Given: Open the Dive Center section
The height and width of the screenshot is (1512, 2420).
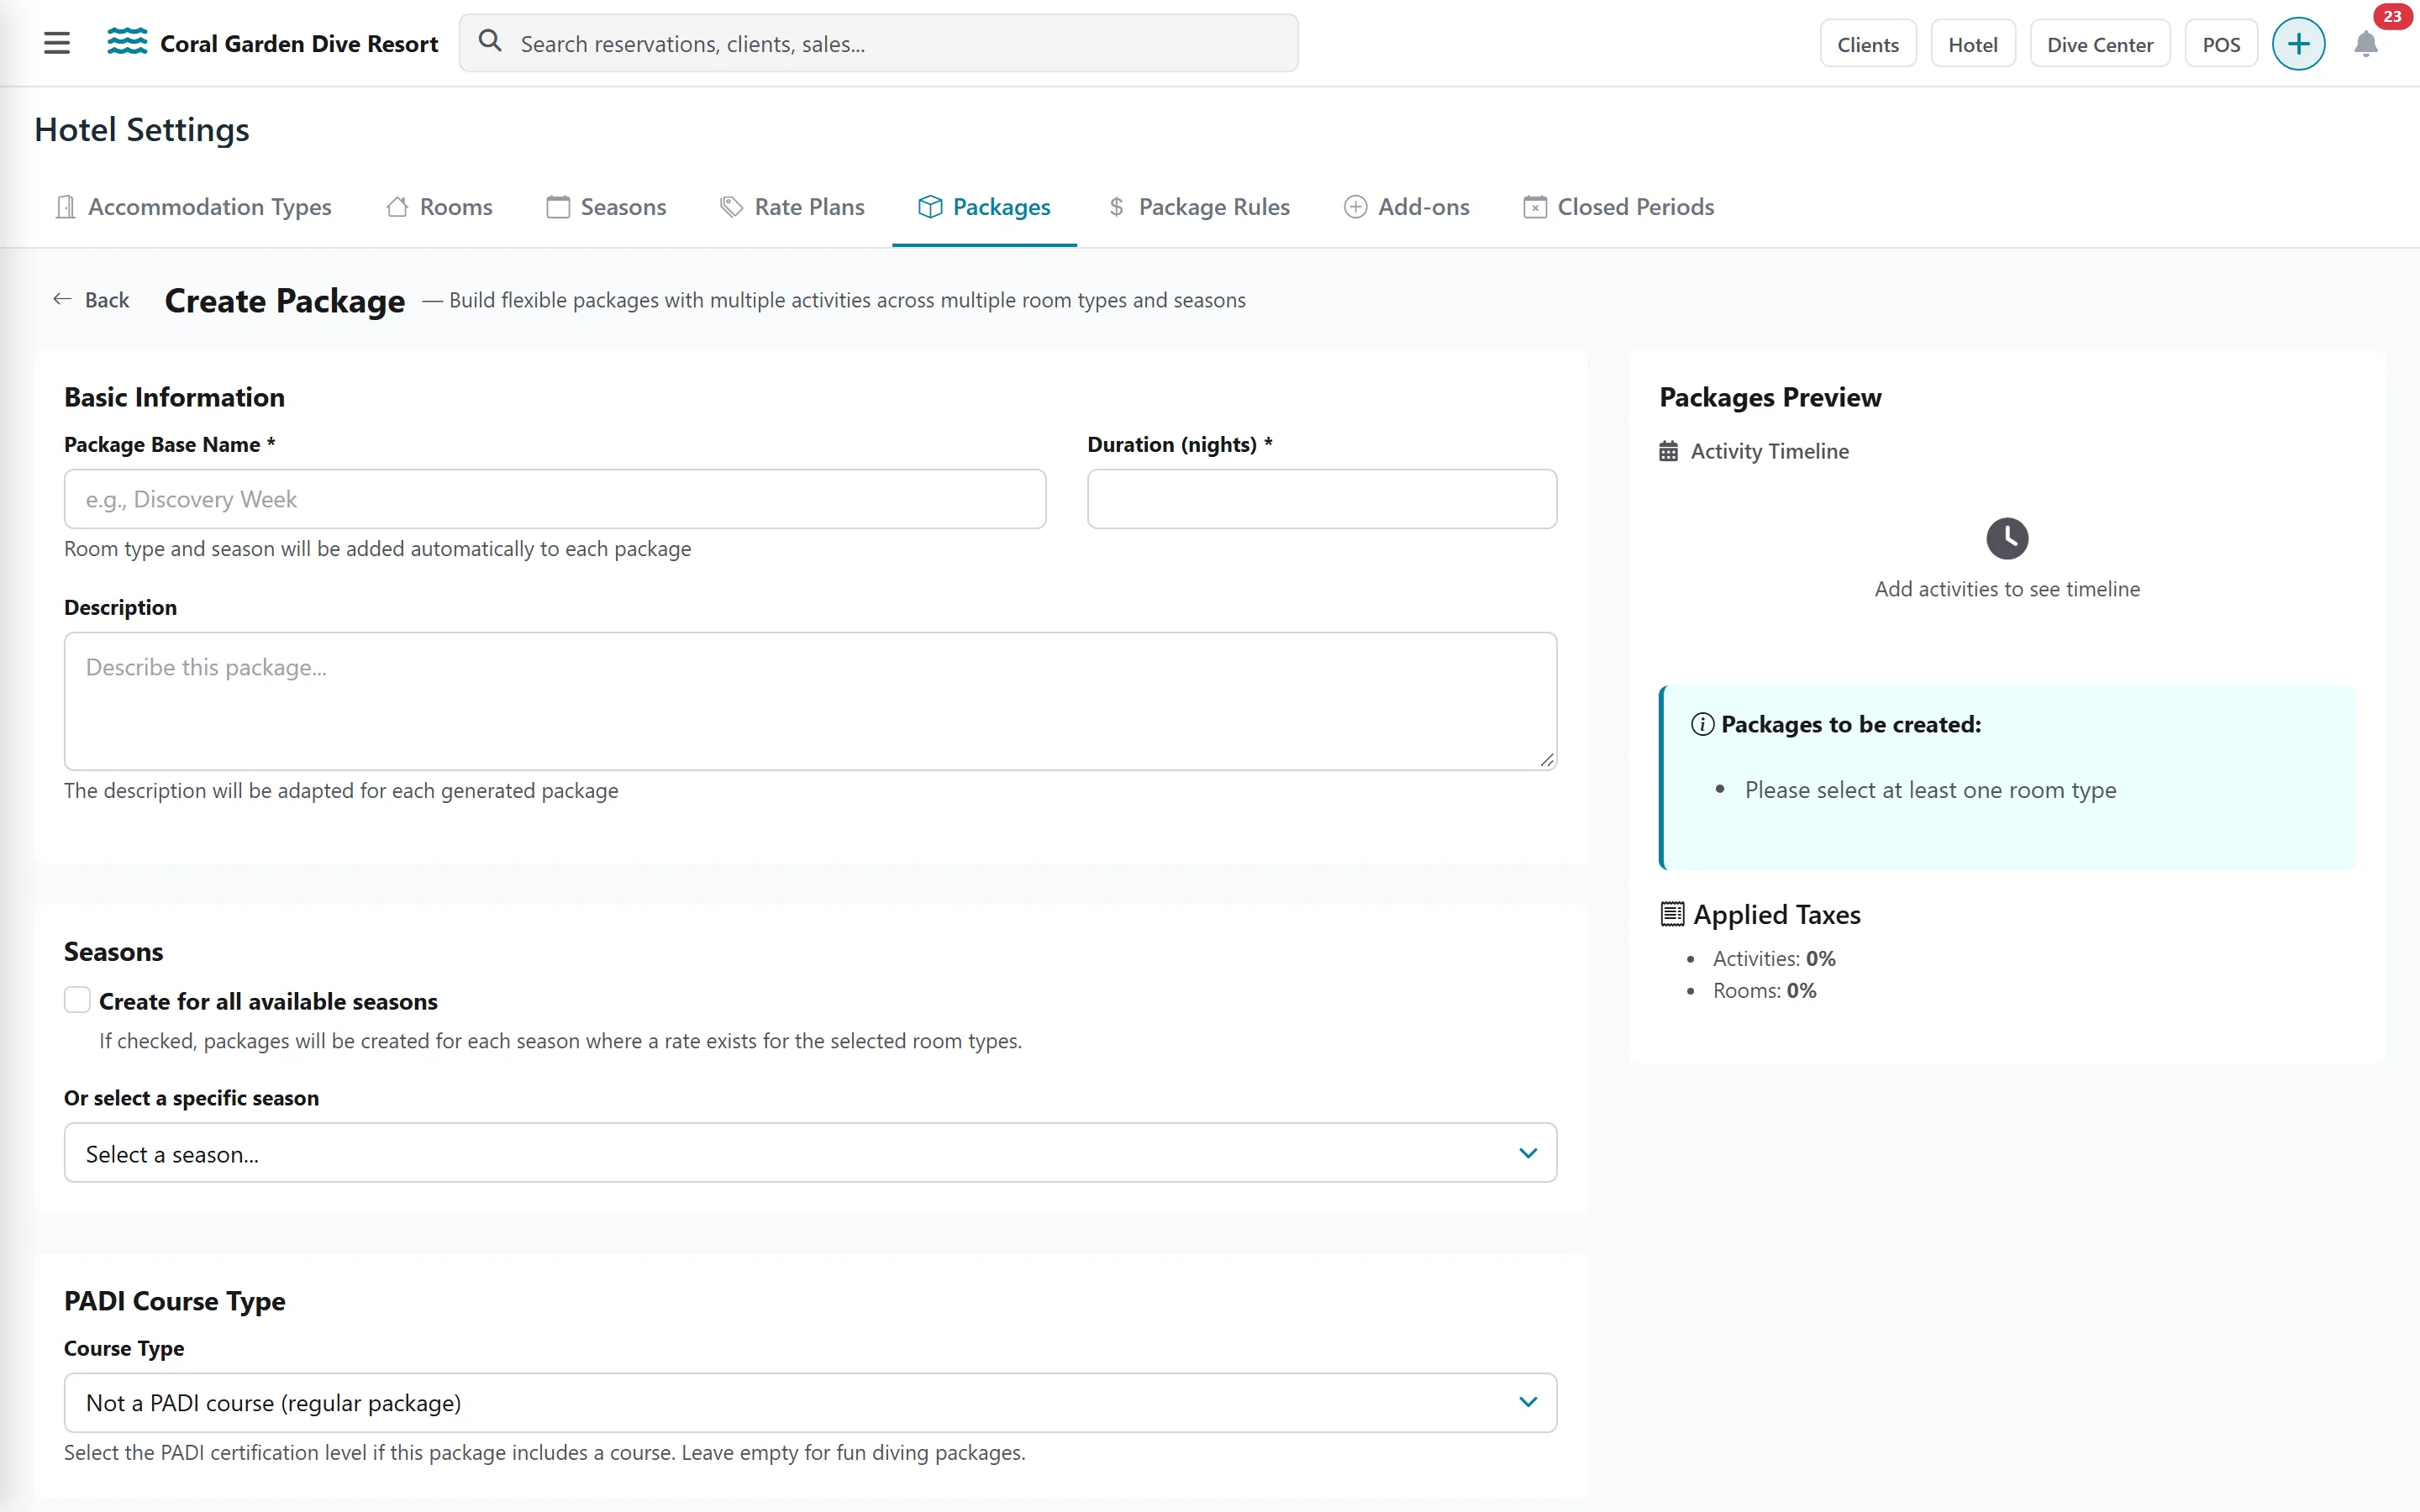Looking at the screenshot, I should coord(2099,44).
